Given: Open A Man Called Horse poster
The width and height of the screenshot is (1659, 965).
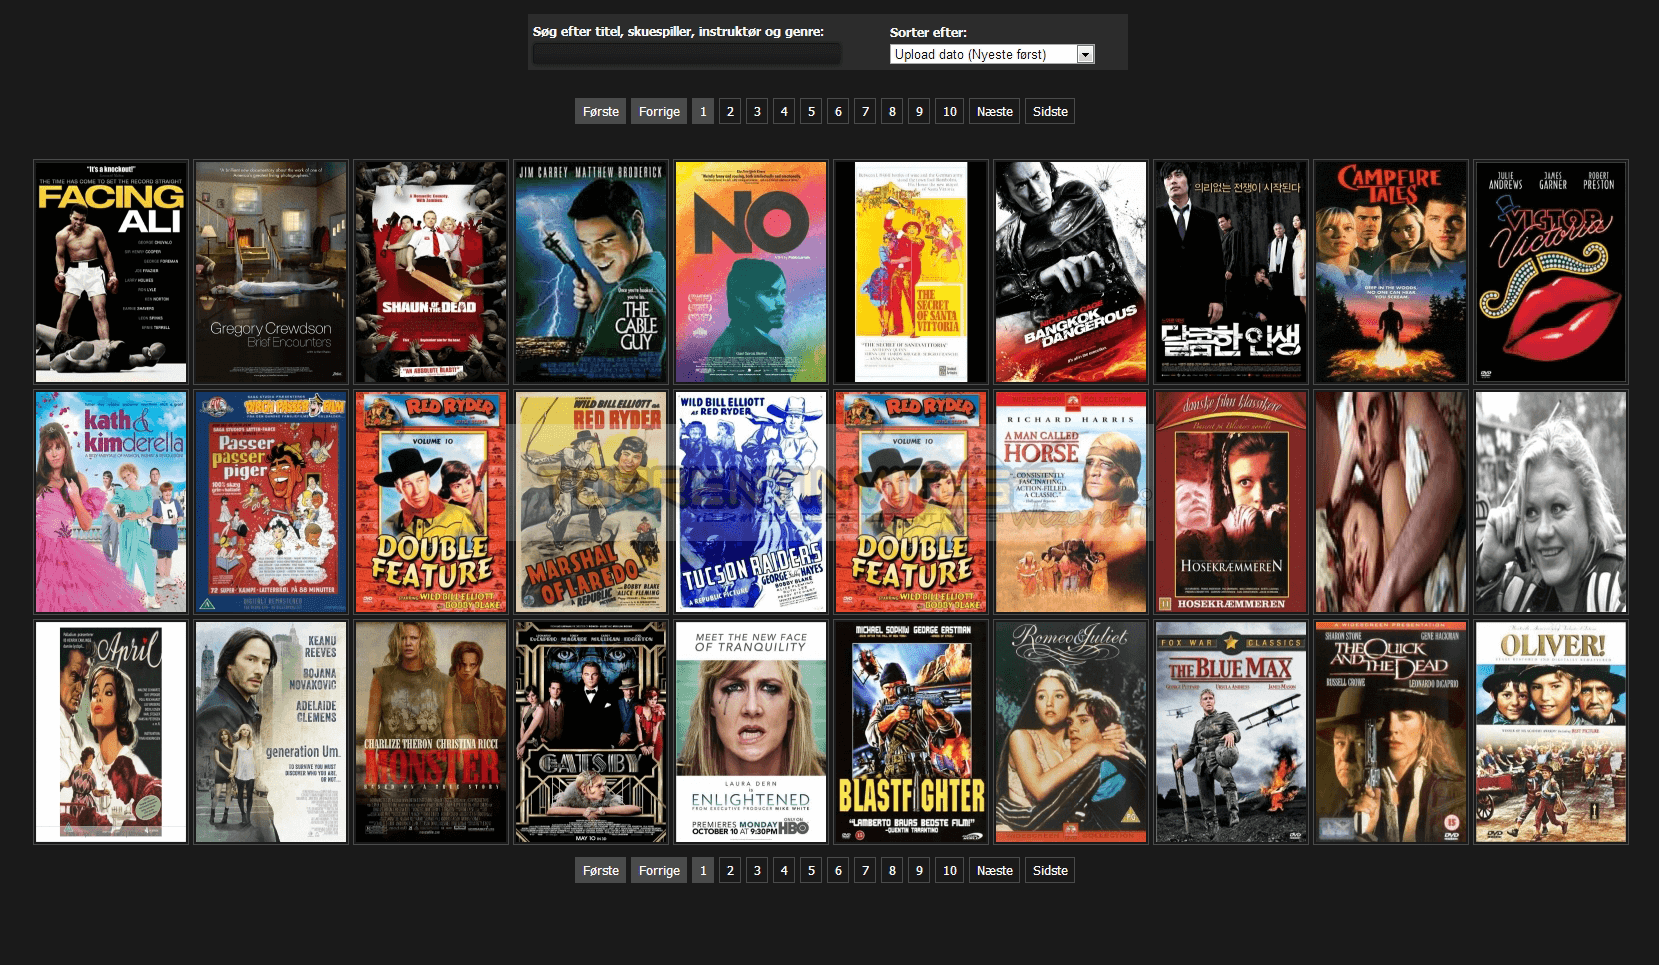Looking at the screenshot, I should point(1071,502).
